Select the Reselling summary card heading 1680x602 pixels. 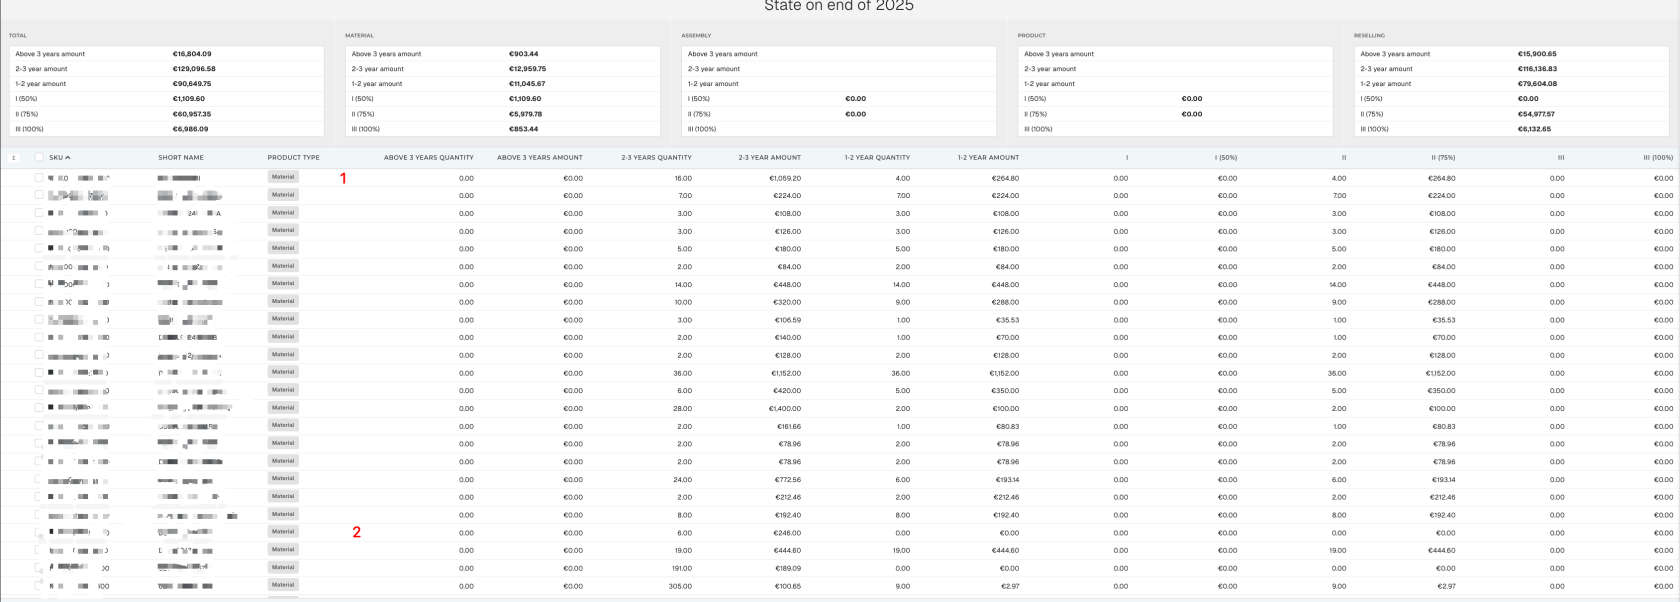[1371, 35]
